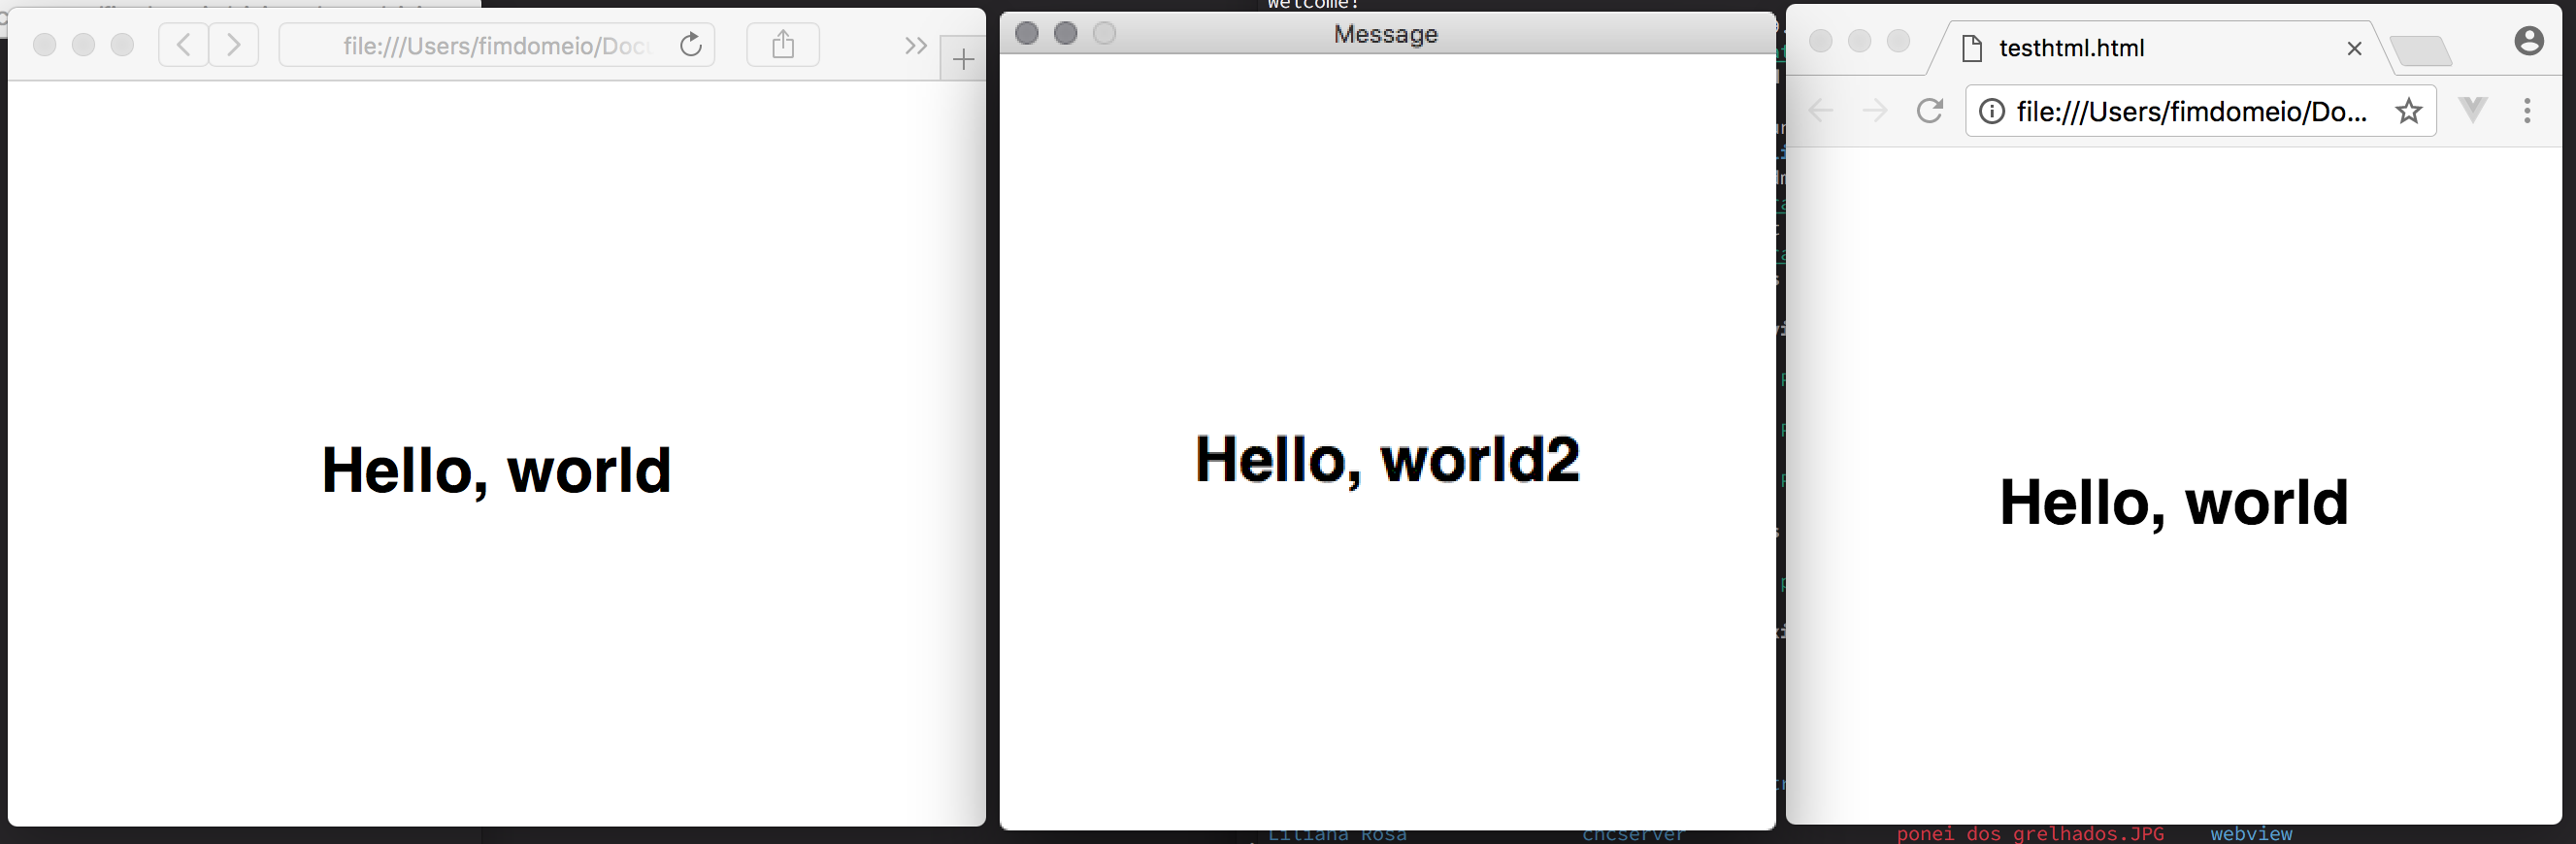
Task: Click "Hello, world" heading in Safari
Action: pyautogui.click(x=496, y=470)
